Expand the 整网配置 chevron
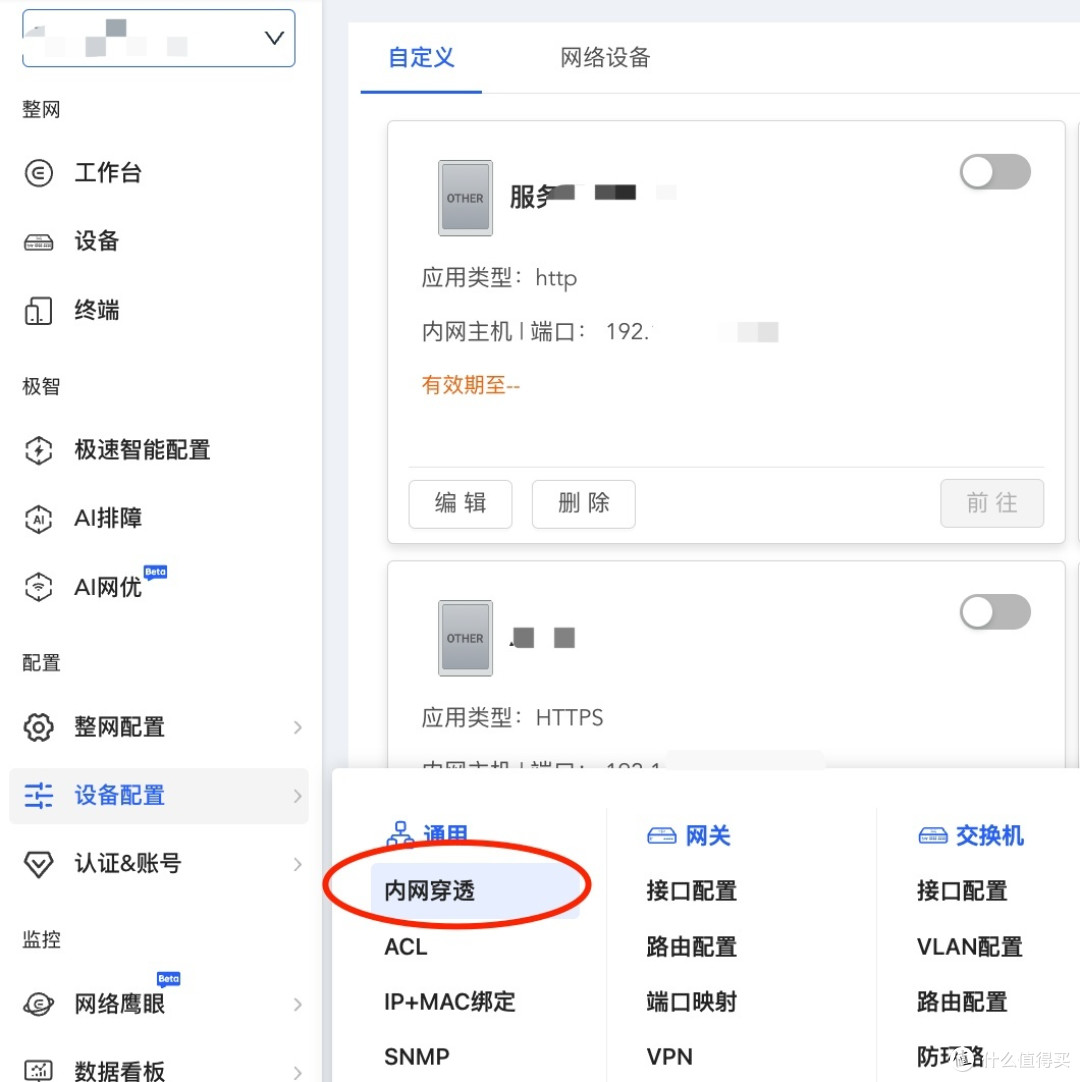Image resolution: width=1080 pixels, height=1082 pixels. pyautogui.click(x=297, y=727)
